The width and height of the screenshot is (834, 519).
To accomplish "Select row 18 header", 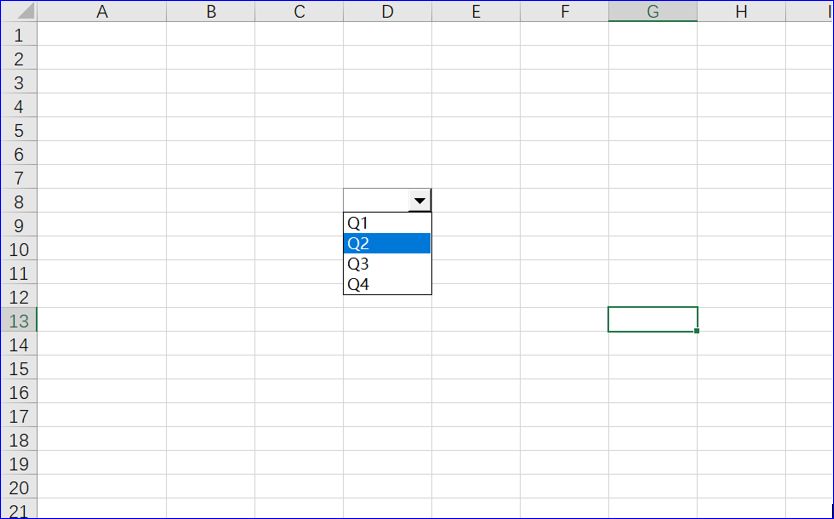I will tap(19, 440).
